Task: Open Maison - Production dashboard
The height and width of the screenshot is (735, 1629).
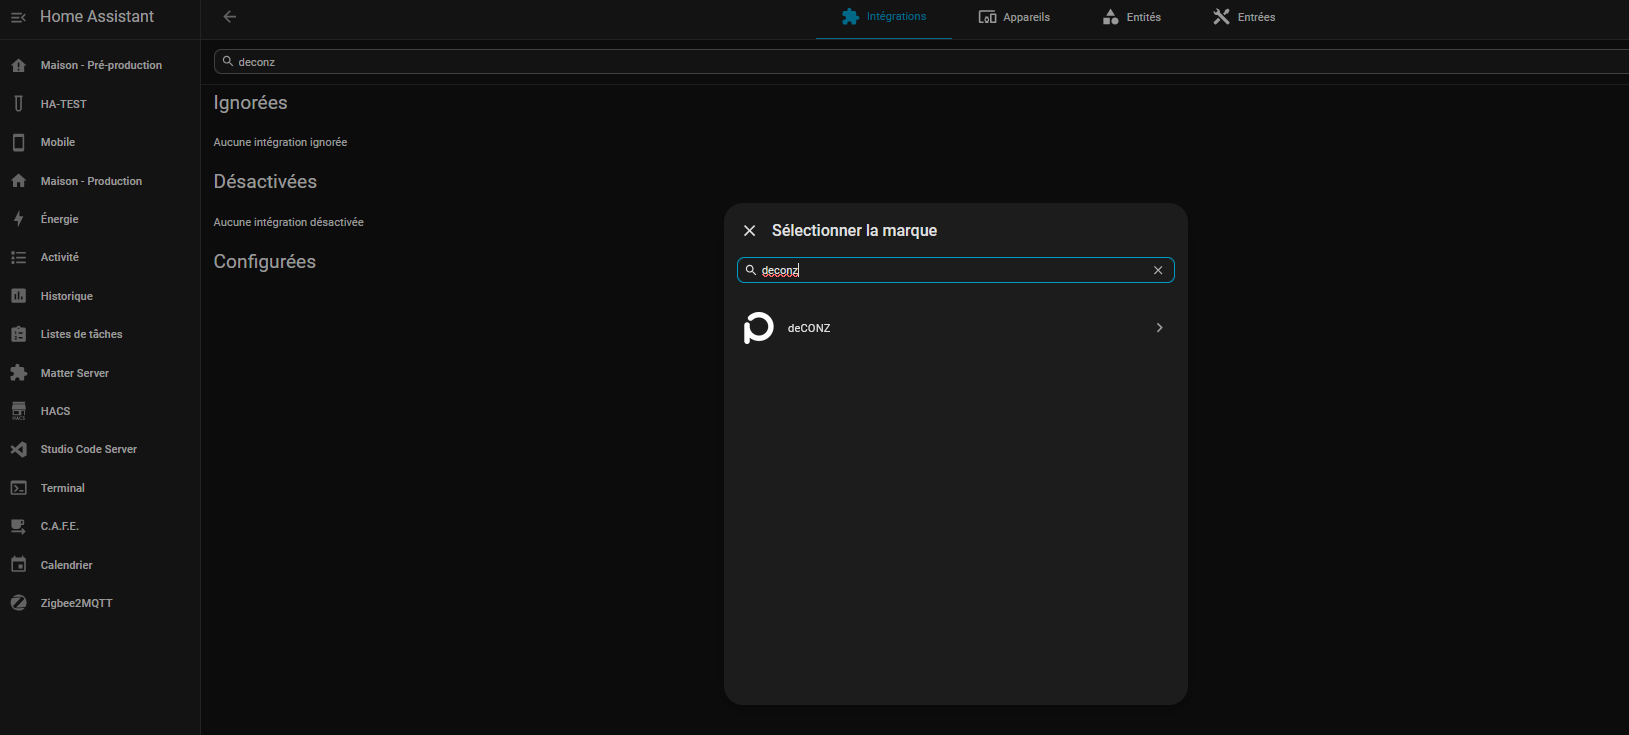Action: [x=91, y=181]
